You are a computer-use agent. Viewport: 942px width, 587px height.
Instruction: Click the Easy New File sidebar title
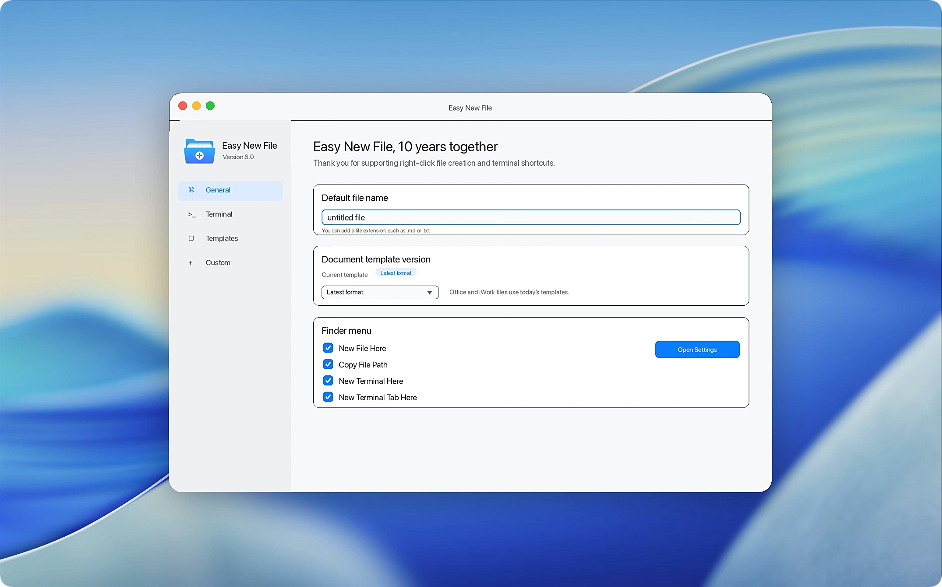point(249,145)
